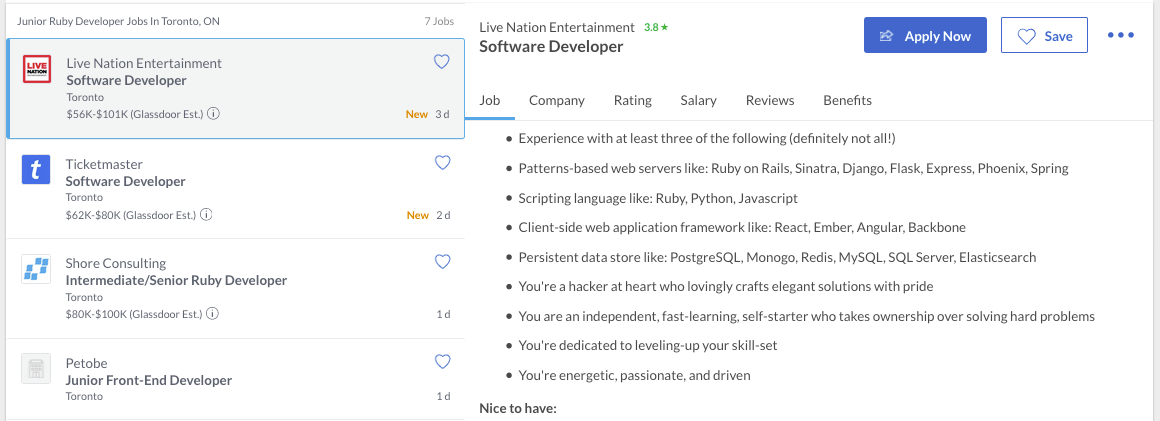1160x421 pixels.
Task: Save Shore Consulting Ruby Developer with heart
Action: (x=442, y=262)
